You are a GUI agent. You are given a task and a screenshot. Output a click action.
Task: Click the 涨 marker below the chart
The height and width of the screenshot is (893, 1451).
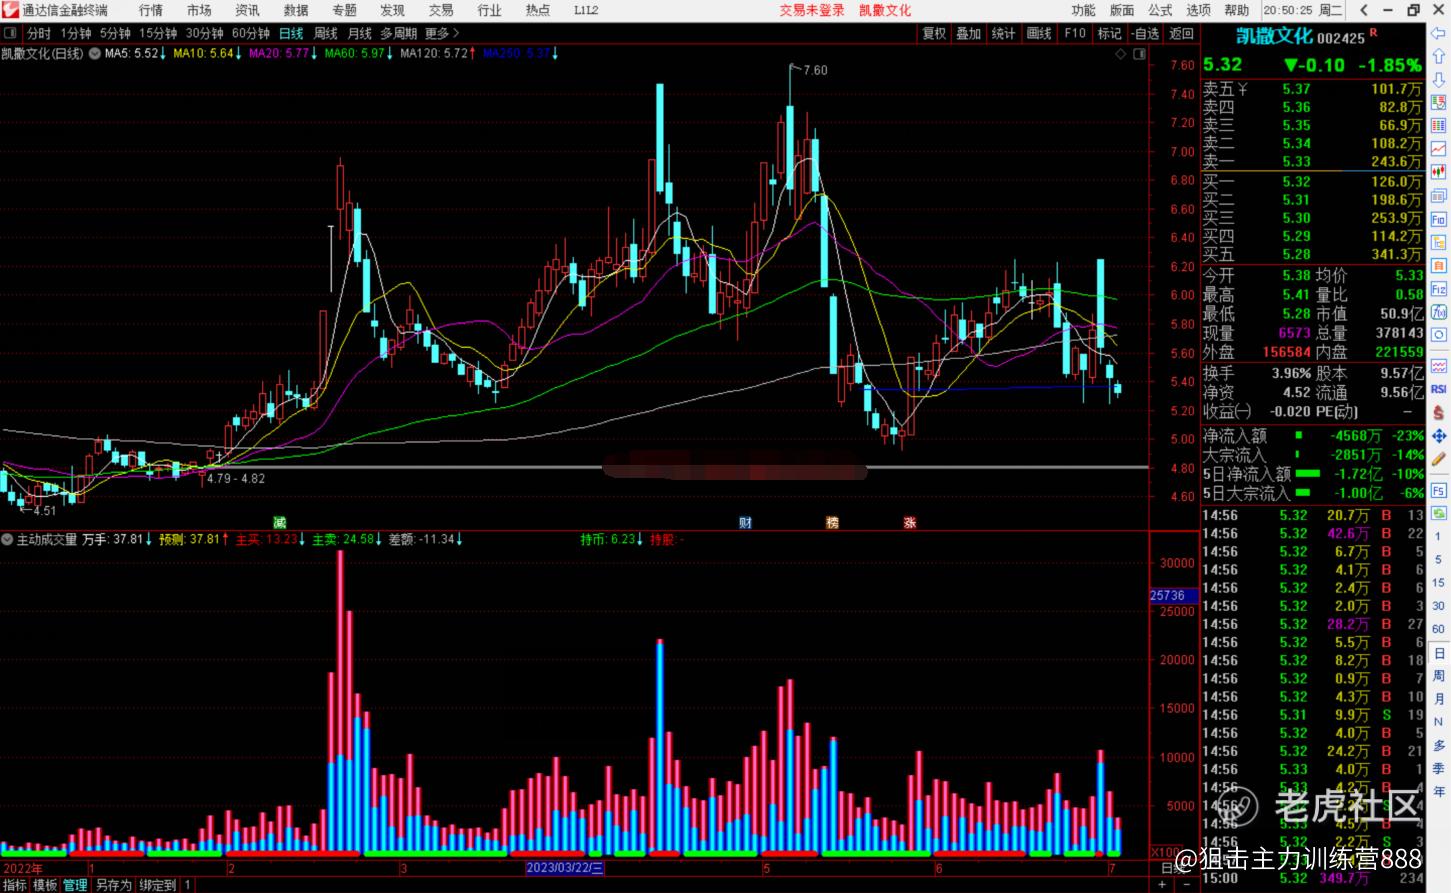tap(909, 522)
